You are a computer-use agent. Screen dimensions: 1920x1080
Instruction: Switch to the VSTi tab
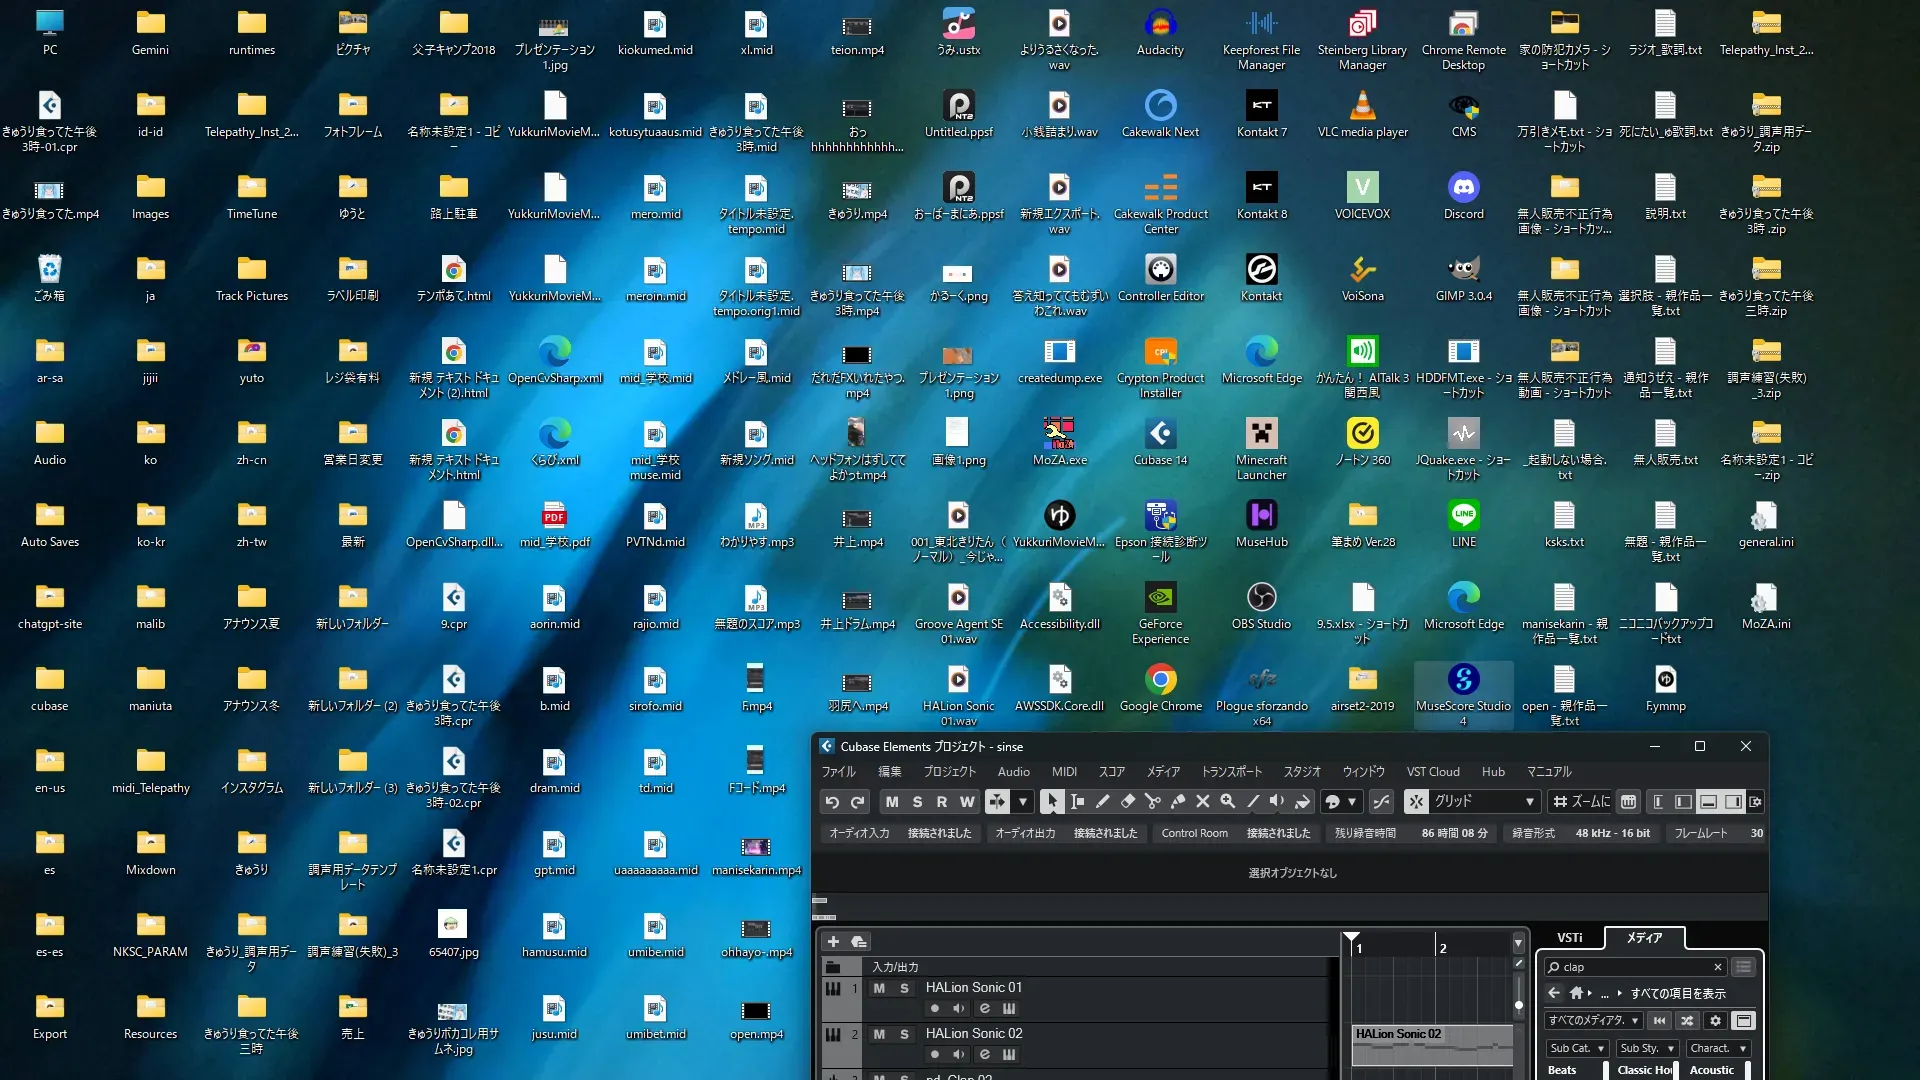1569,938
